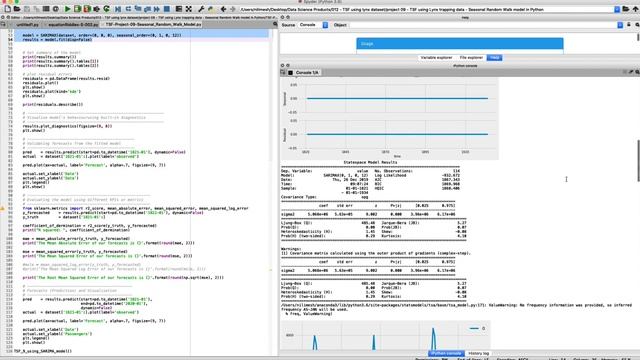Click Re-run last script icon
The height and width of the screenshot is (360, 640).
coord(107,9)
